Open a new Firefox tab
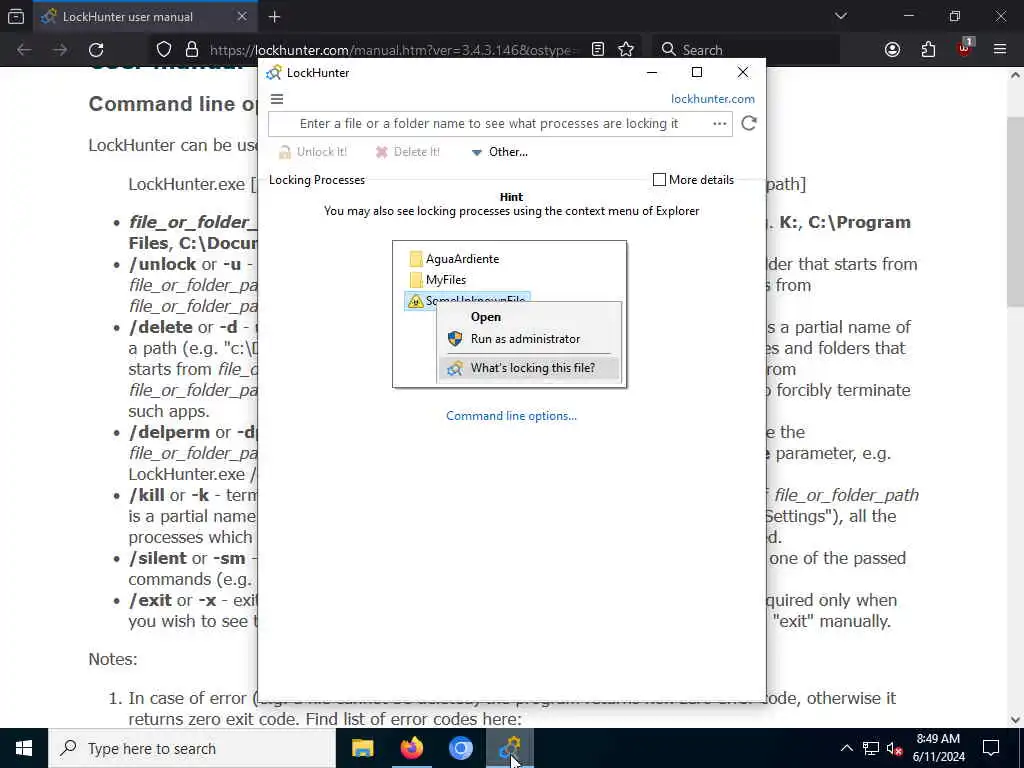 click(274, 17)
